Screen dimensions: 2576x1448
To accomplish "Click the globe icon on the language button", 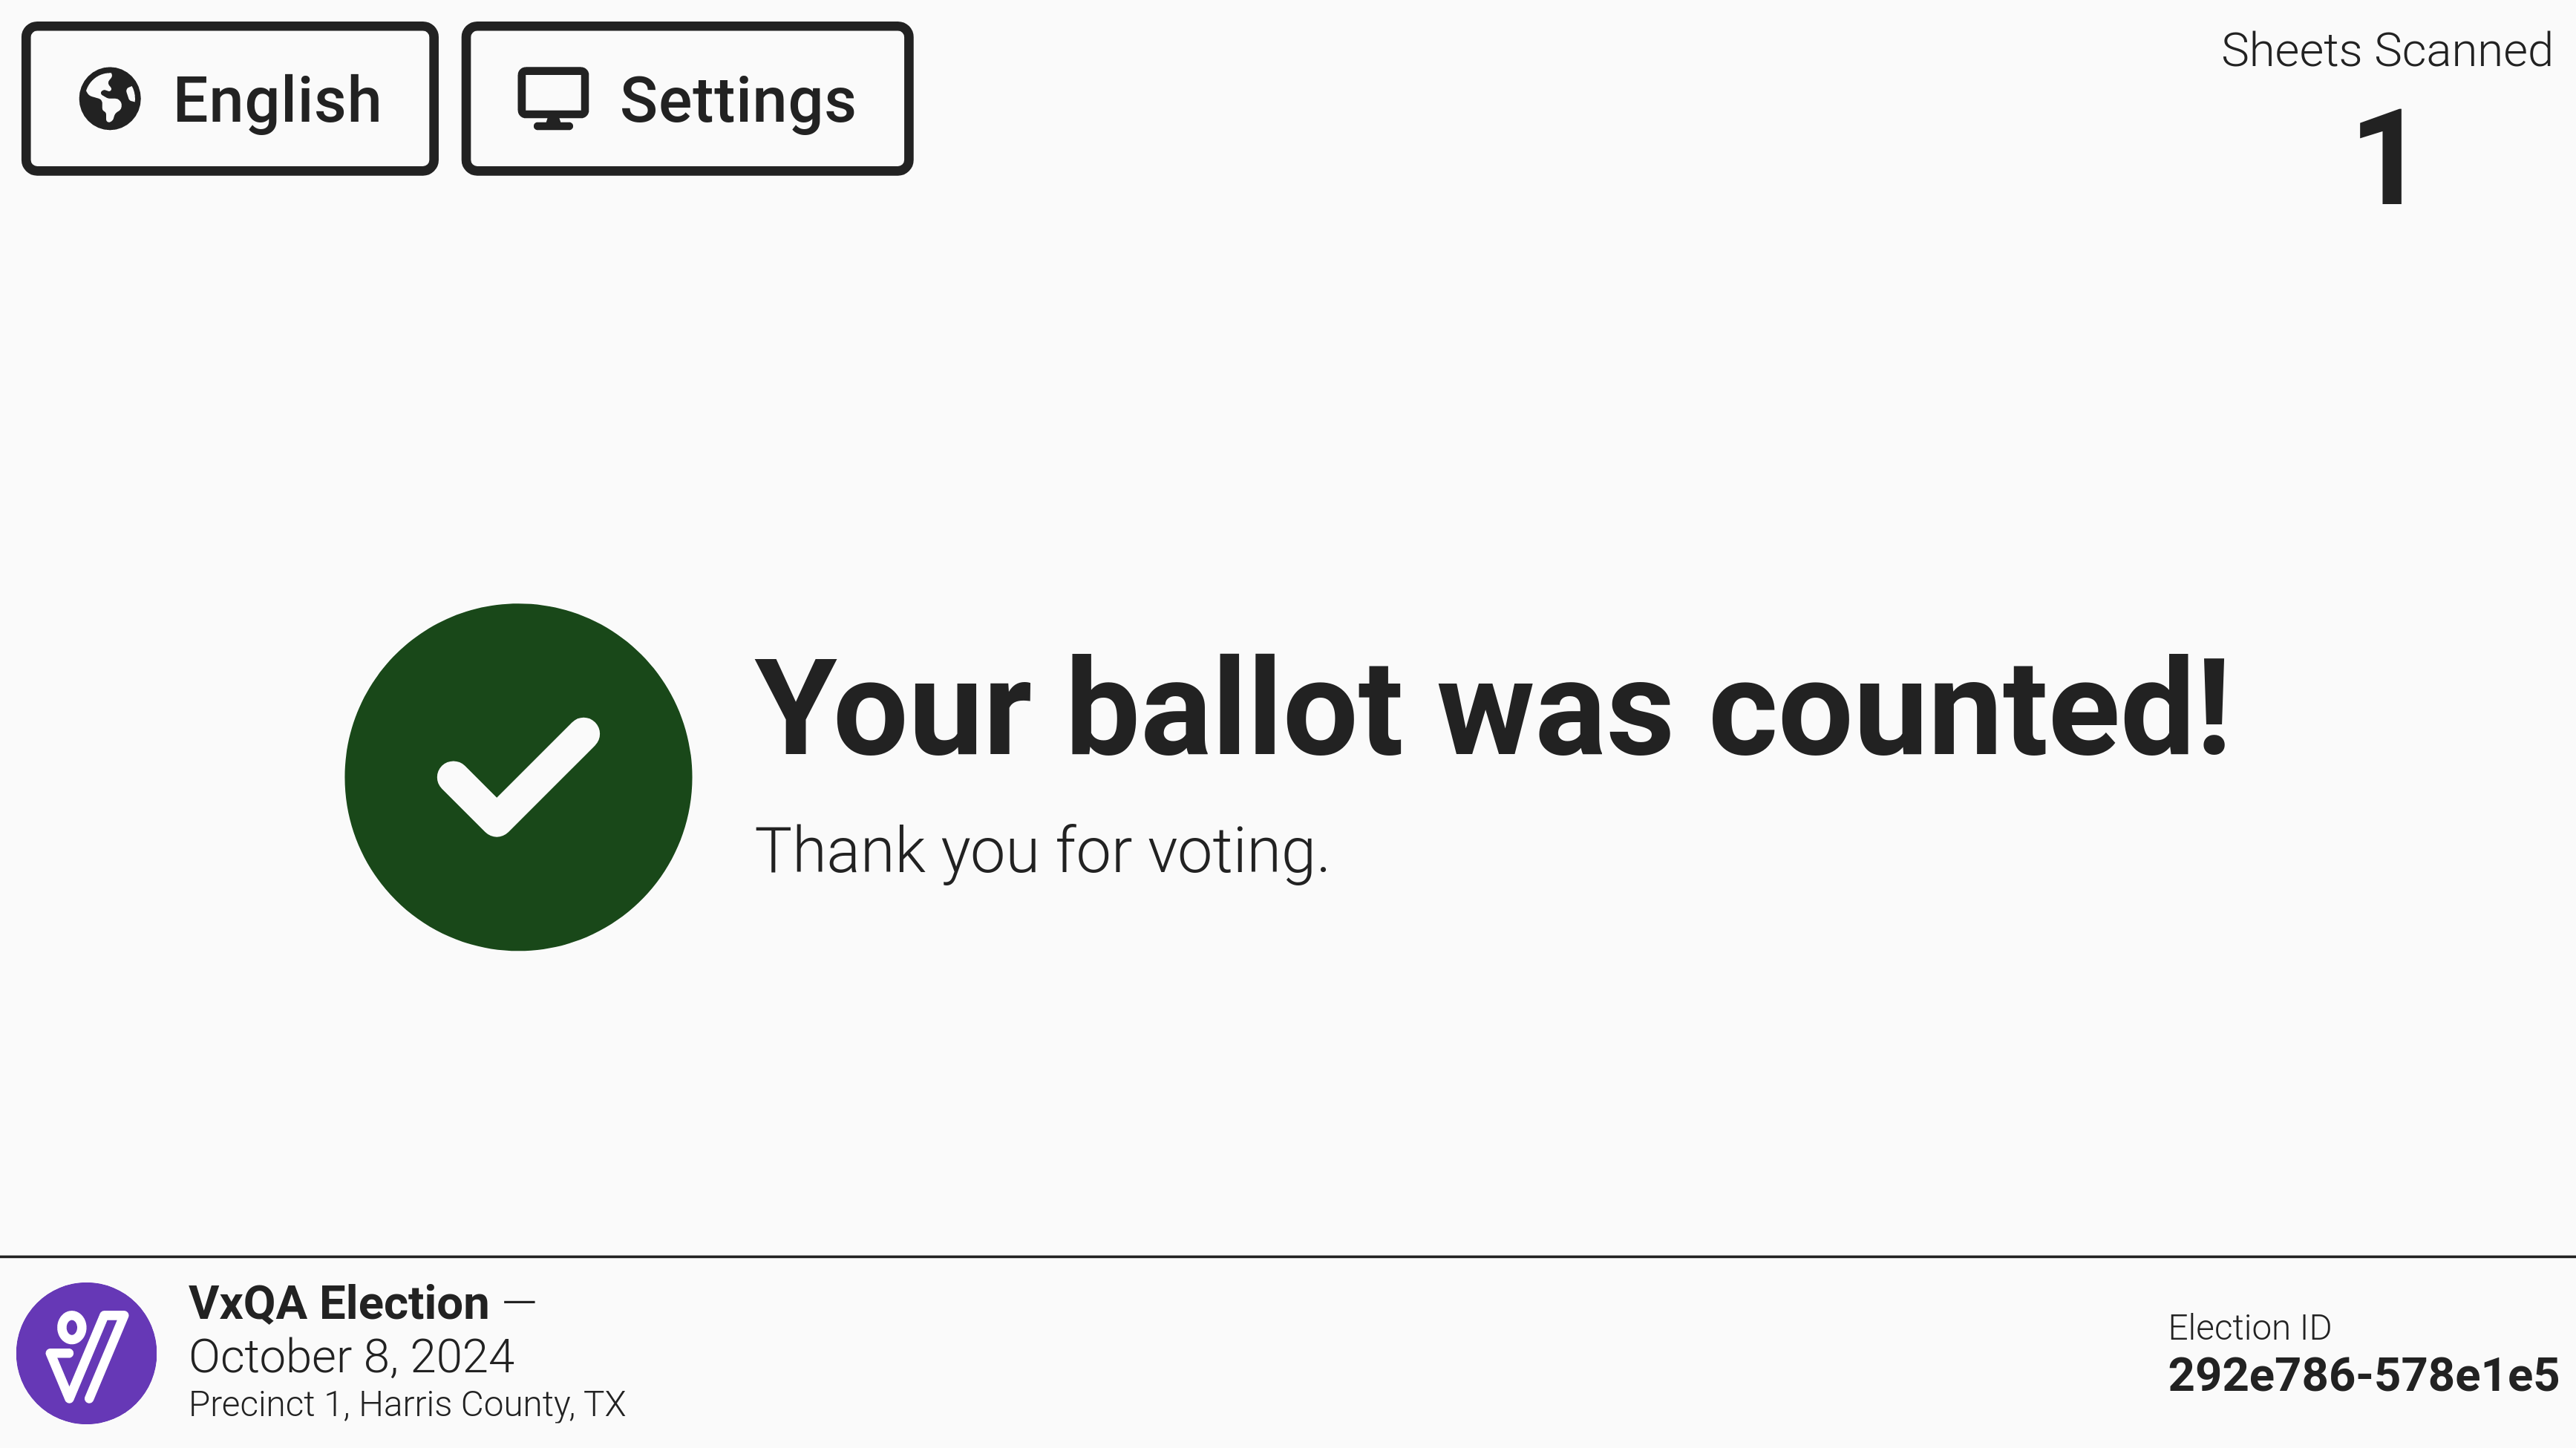I will 110,99.
